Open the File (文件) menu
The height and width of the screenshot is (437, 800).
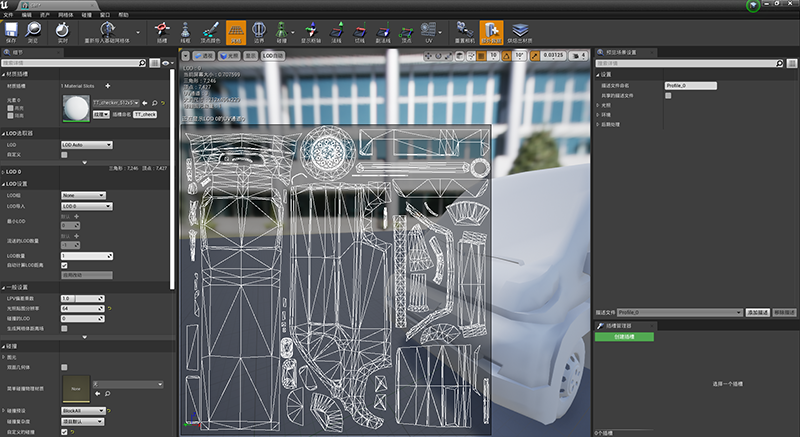click(x=10, y=16)
